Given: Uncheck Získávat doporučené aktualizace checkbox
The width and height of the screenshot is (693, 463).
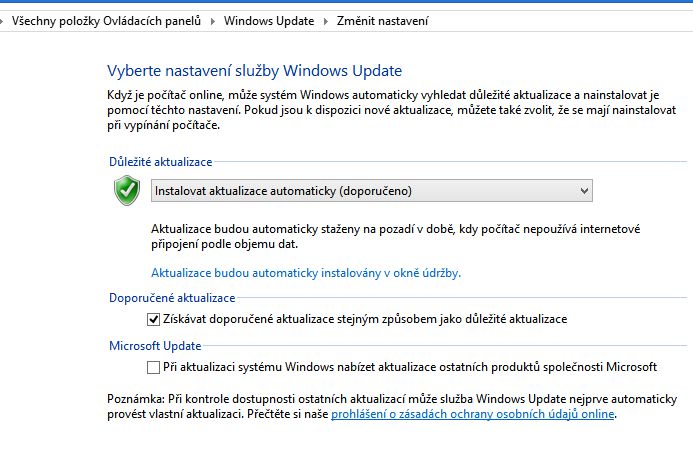Looking at the screenshot, I should (153, 319).
